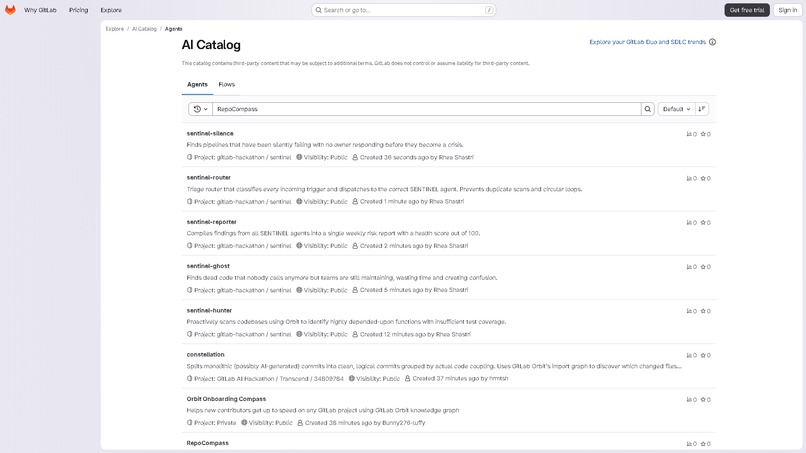This screenshot has width=806, height=453.
Task: Click the star icon on sentinel-ghost
Action: pos(703,267)
